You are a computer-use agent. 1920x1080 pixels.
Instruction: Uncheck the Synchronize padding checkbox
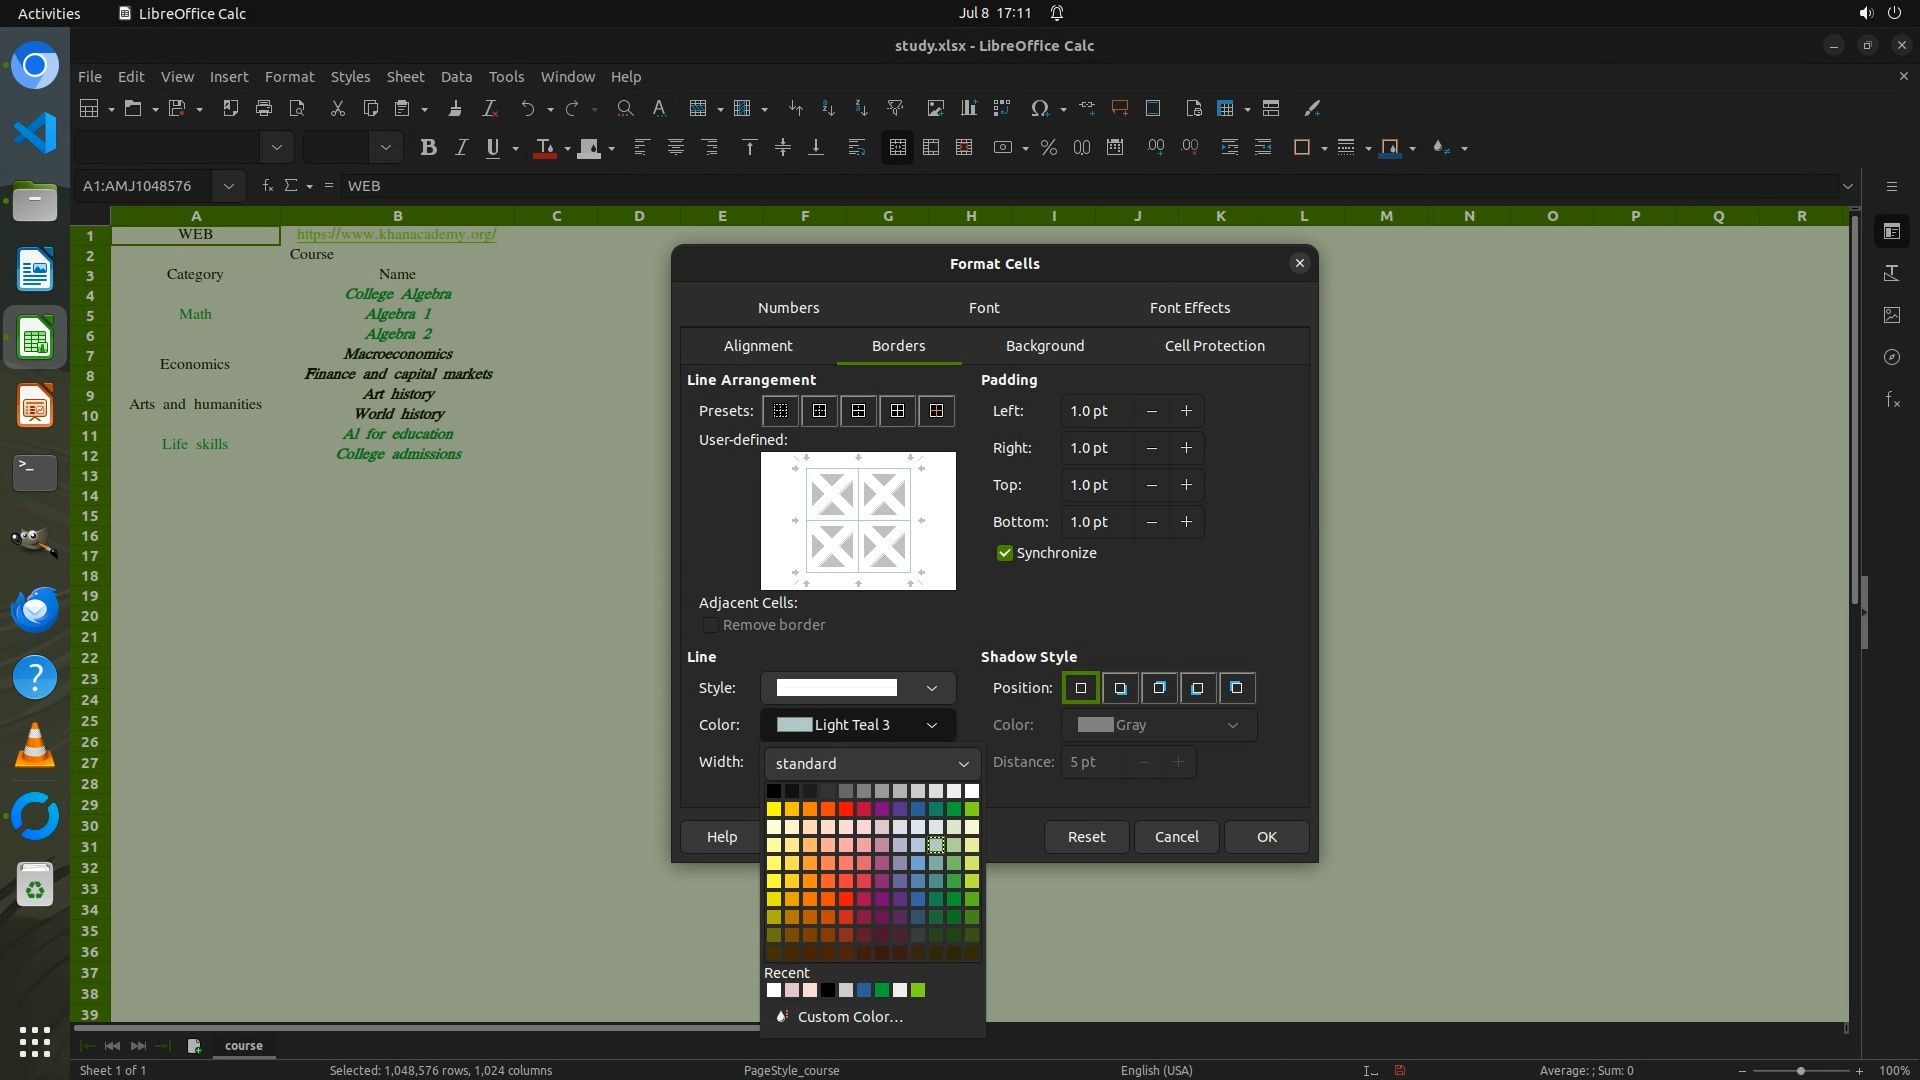[x=1005, y=553]
